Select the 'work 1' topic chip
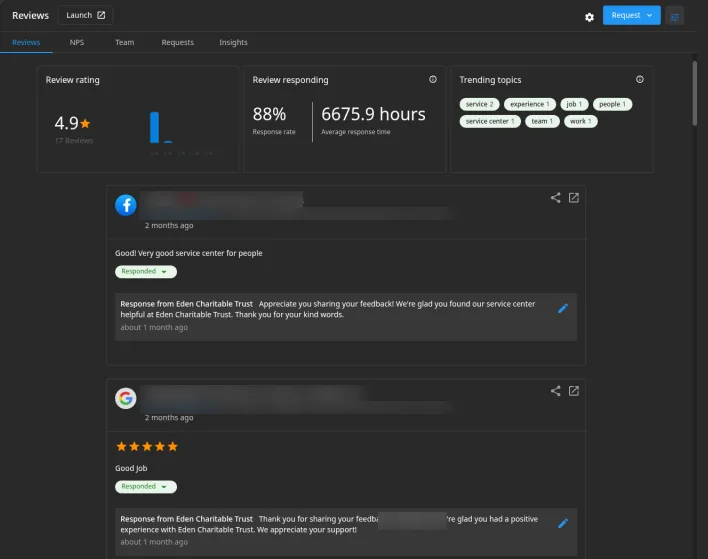Screen dimensions: 708x559 [580, 121]
